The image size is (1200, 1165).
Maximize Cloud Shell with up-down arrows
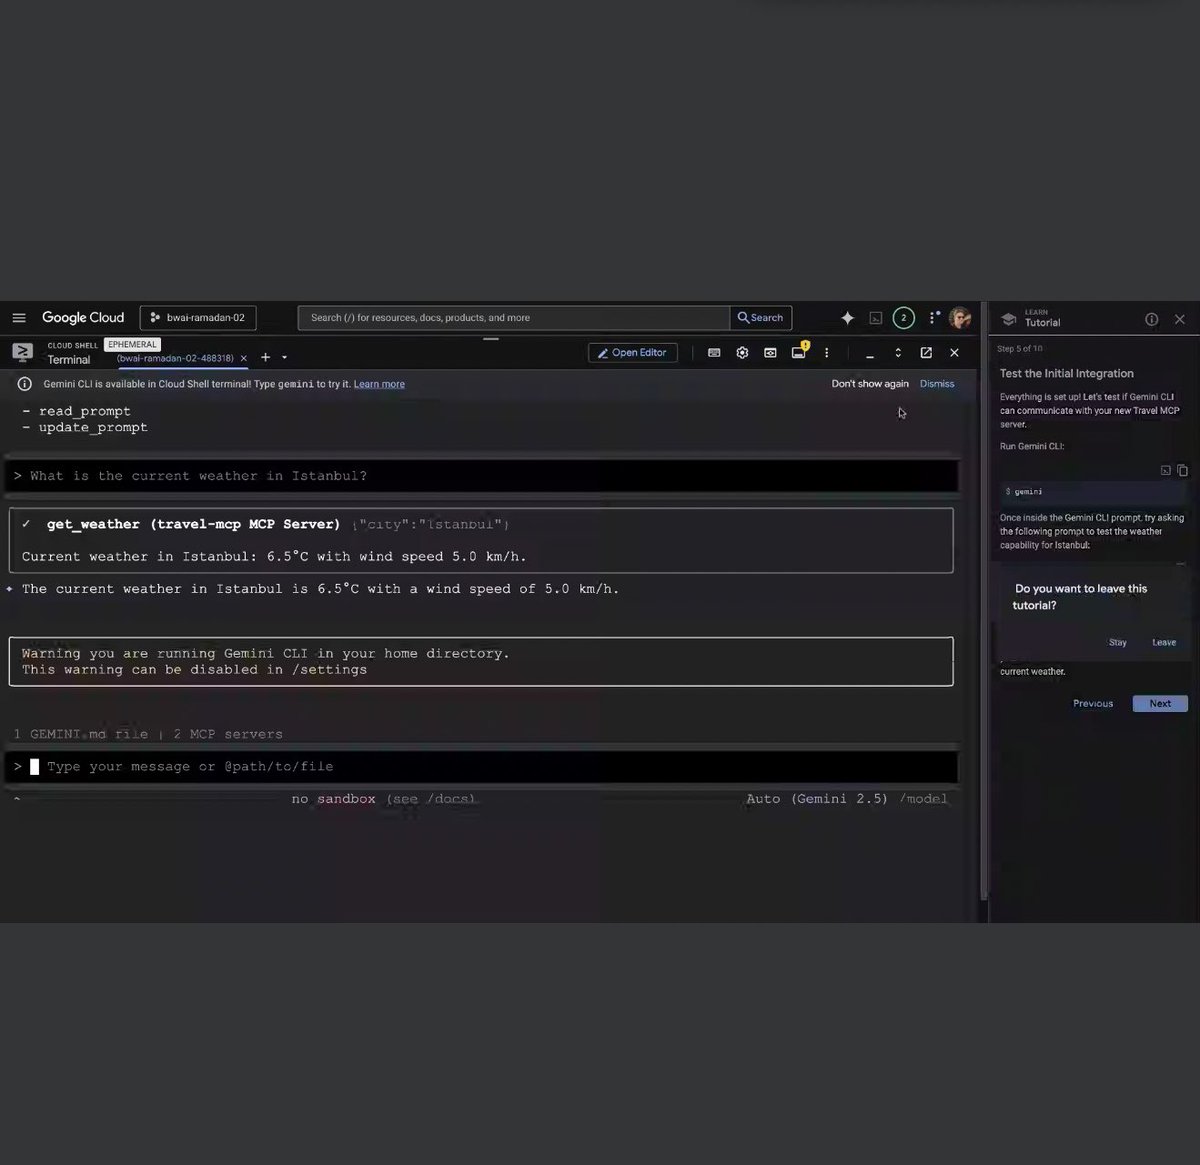tap(898, 353)
